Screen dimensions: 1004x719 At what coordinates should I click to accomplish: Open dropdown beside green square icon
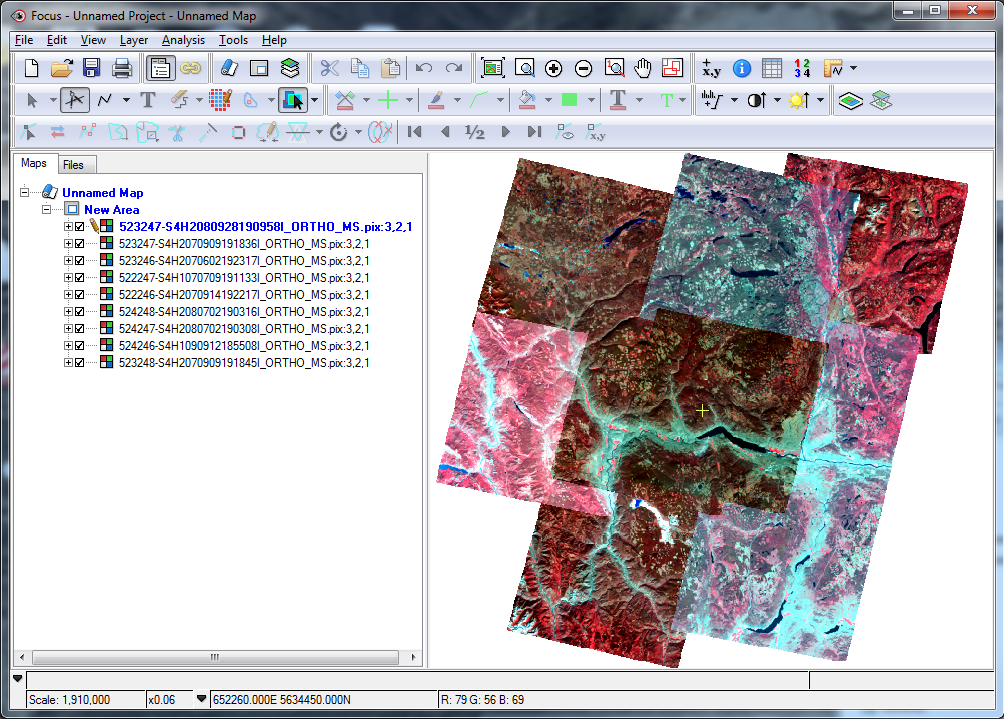[x=591, y=101]
